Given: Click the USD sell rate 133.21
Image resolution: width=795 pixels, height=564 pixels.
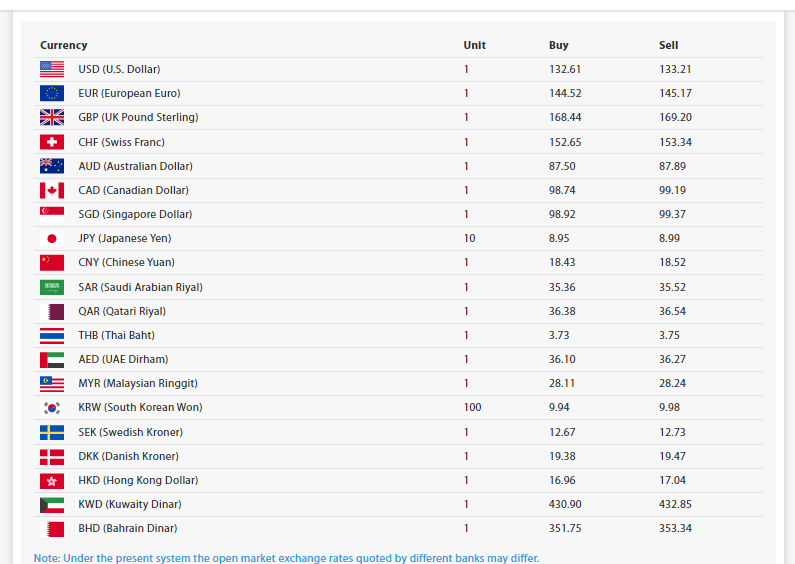Looking at the screenshot, I should point(675,69).
